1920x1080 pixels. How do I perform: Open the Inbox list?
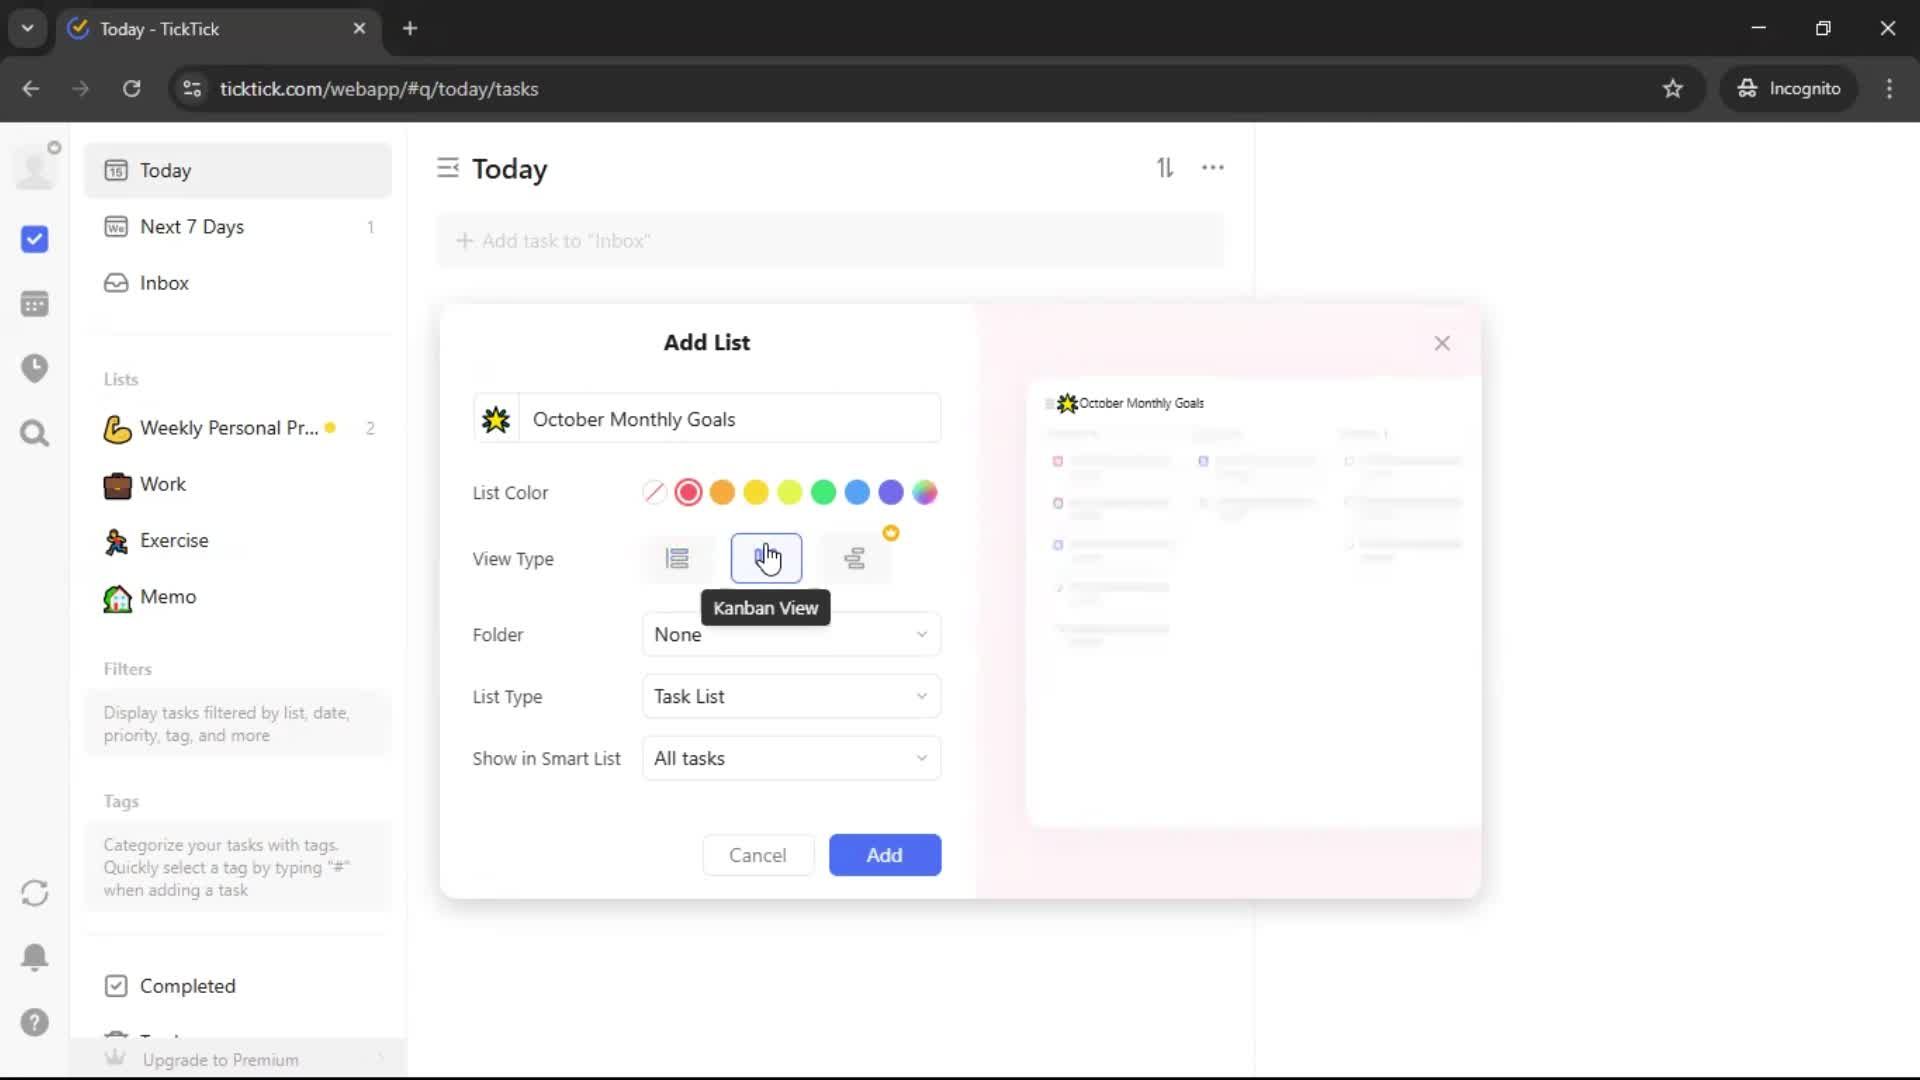pyautogui.click(x=164, y=283)
